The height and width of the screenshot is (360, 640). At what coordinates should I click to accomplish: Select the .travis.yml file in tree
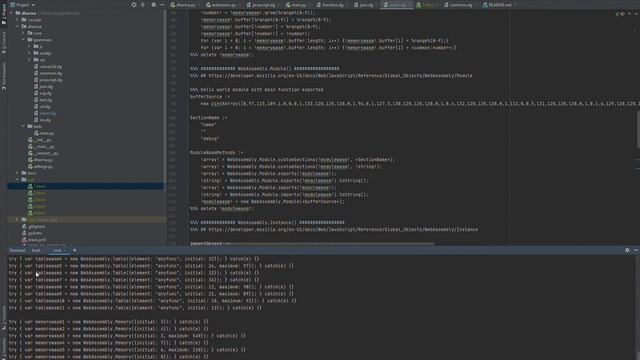click(34, 240)
